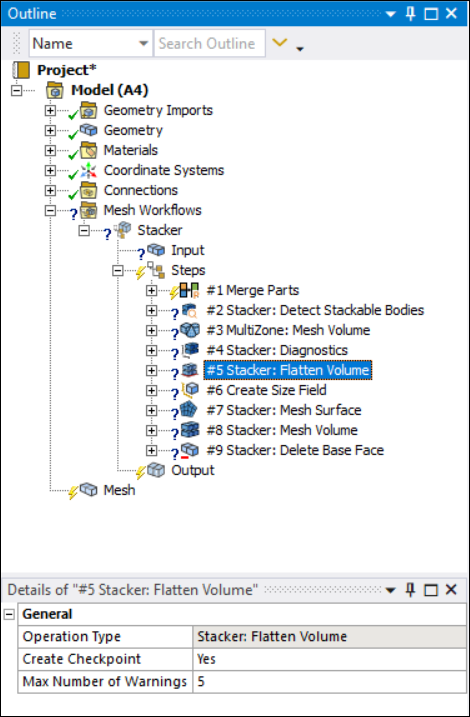This screenshot has height=717, width=470.
Task: Click the MultiZone Mesh Volume icon
Action: click(190, 330)
